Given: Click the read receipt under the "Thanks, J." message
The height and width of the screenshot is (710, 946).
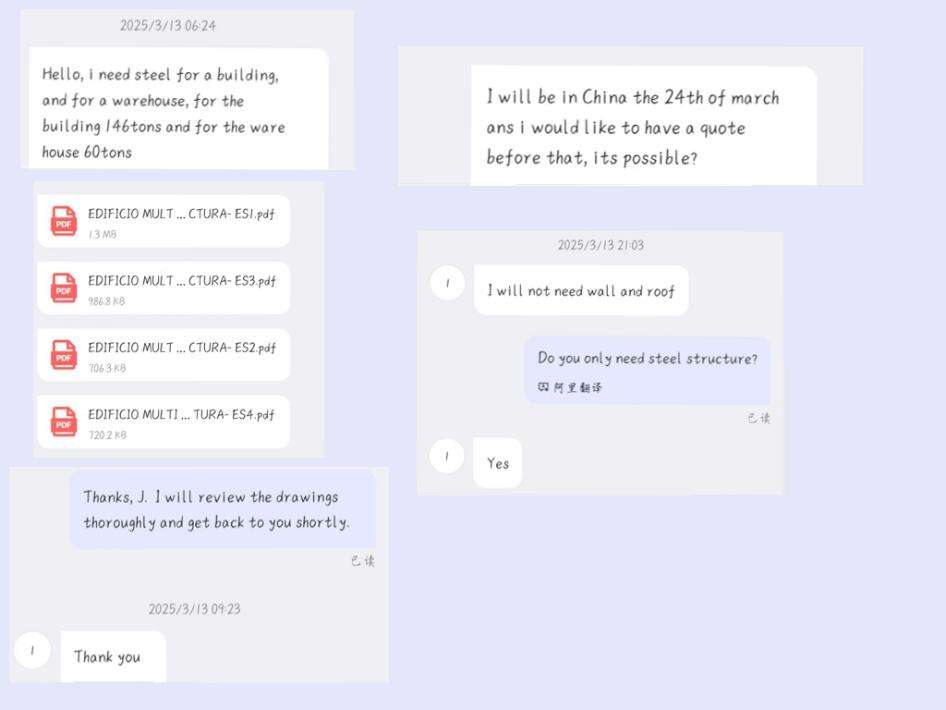Looking at the screenshot, I should point(362,561).
